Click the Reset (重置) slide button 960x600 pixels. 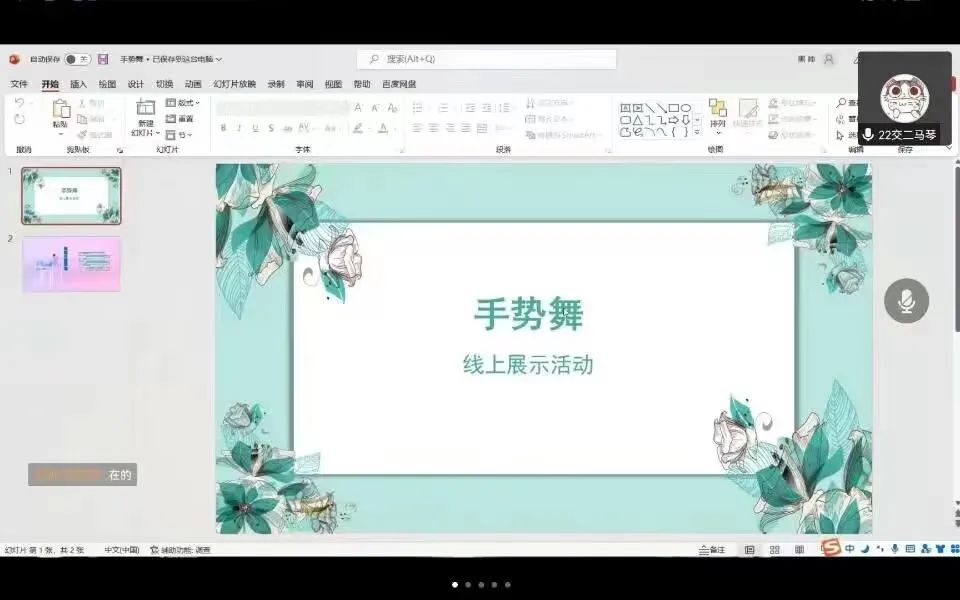click(x=181, y=118)
